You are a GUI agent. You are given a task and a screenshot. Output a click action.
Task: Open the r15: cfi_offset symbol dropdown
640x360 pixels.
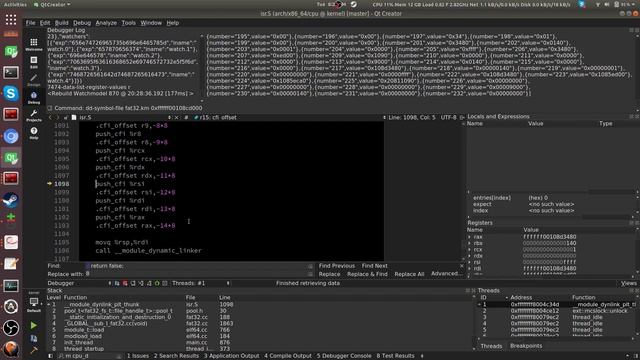pyautogui.click(x=290, y=118)
